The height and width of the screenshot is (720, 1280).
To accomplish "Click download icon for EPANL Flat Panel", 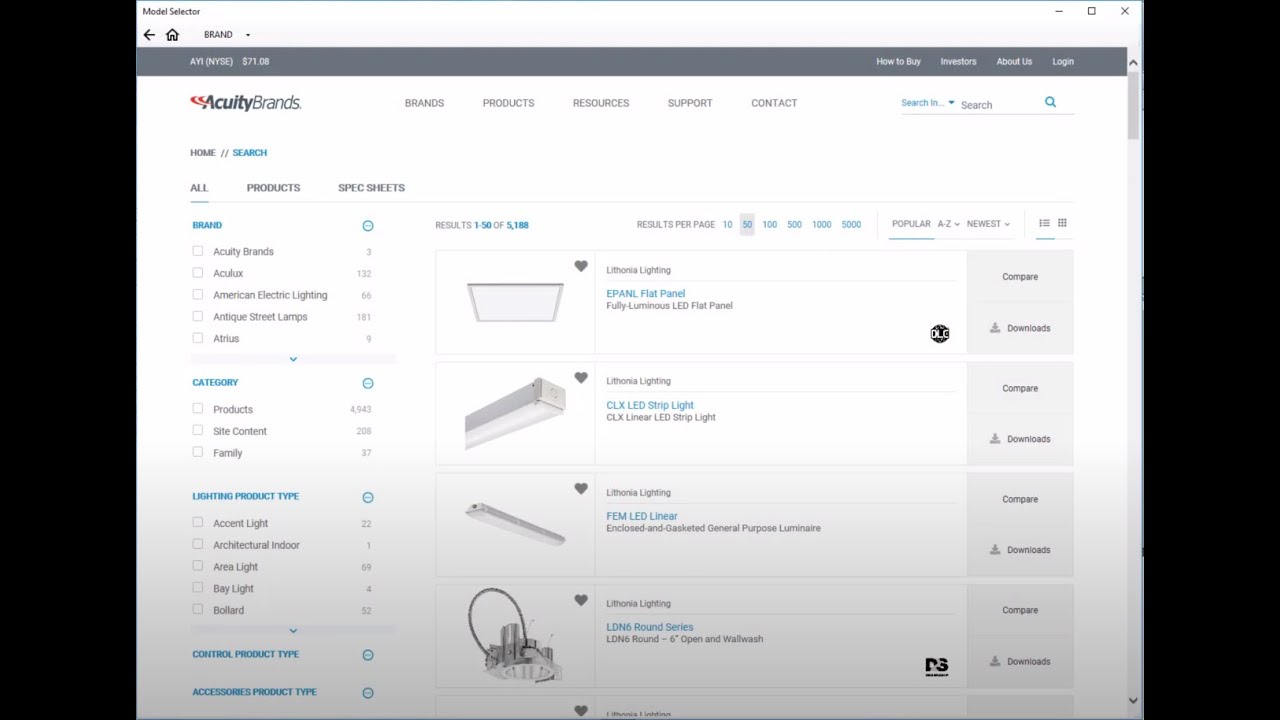I will [x=995, y=328].
